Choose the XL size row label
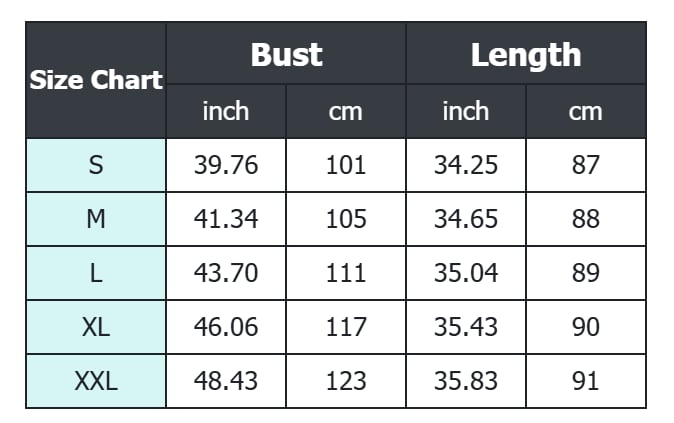 click(96, 327)
